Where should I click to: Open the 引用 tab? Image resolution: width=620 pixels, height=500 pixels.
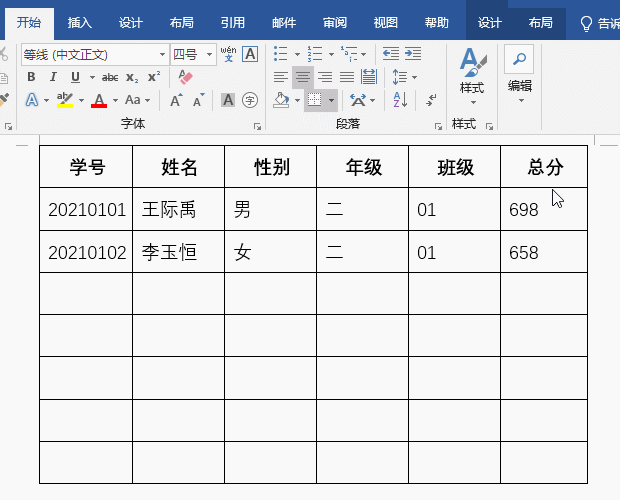232,23
